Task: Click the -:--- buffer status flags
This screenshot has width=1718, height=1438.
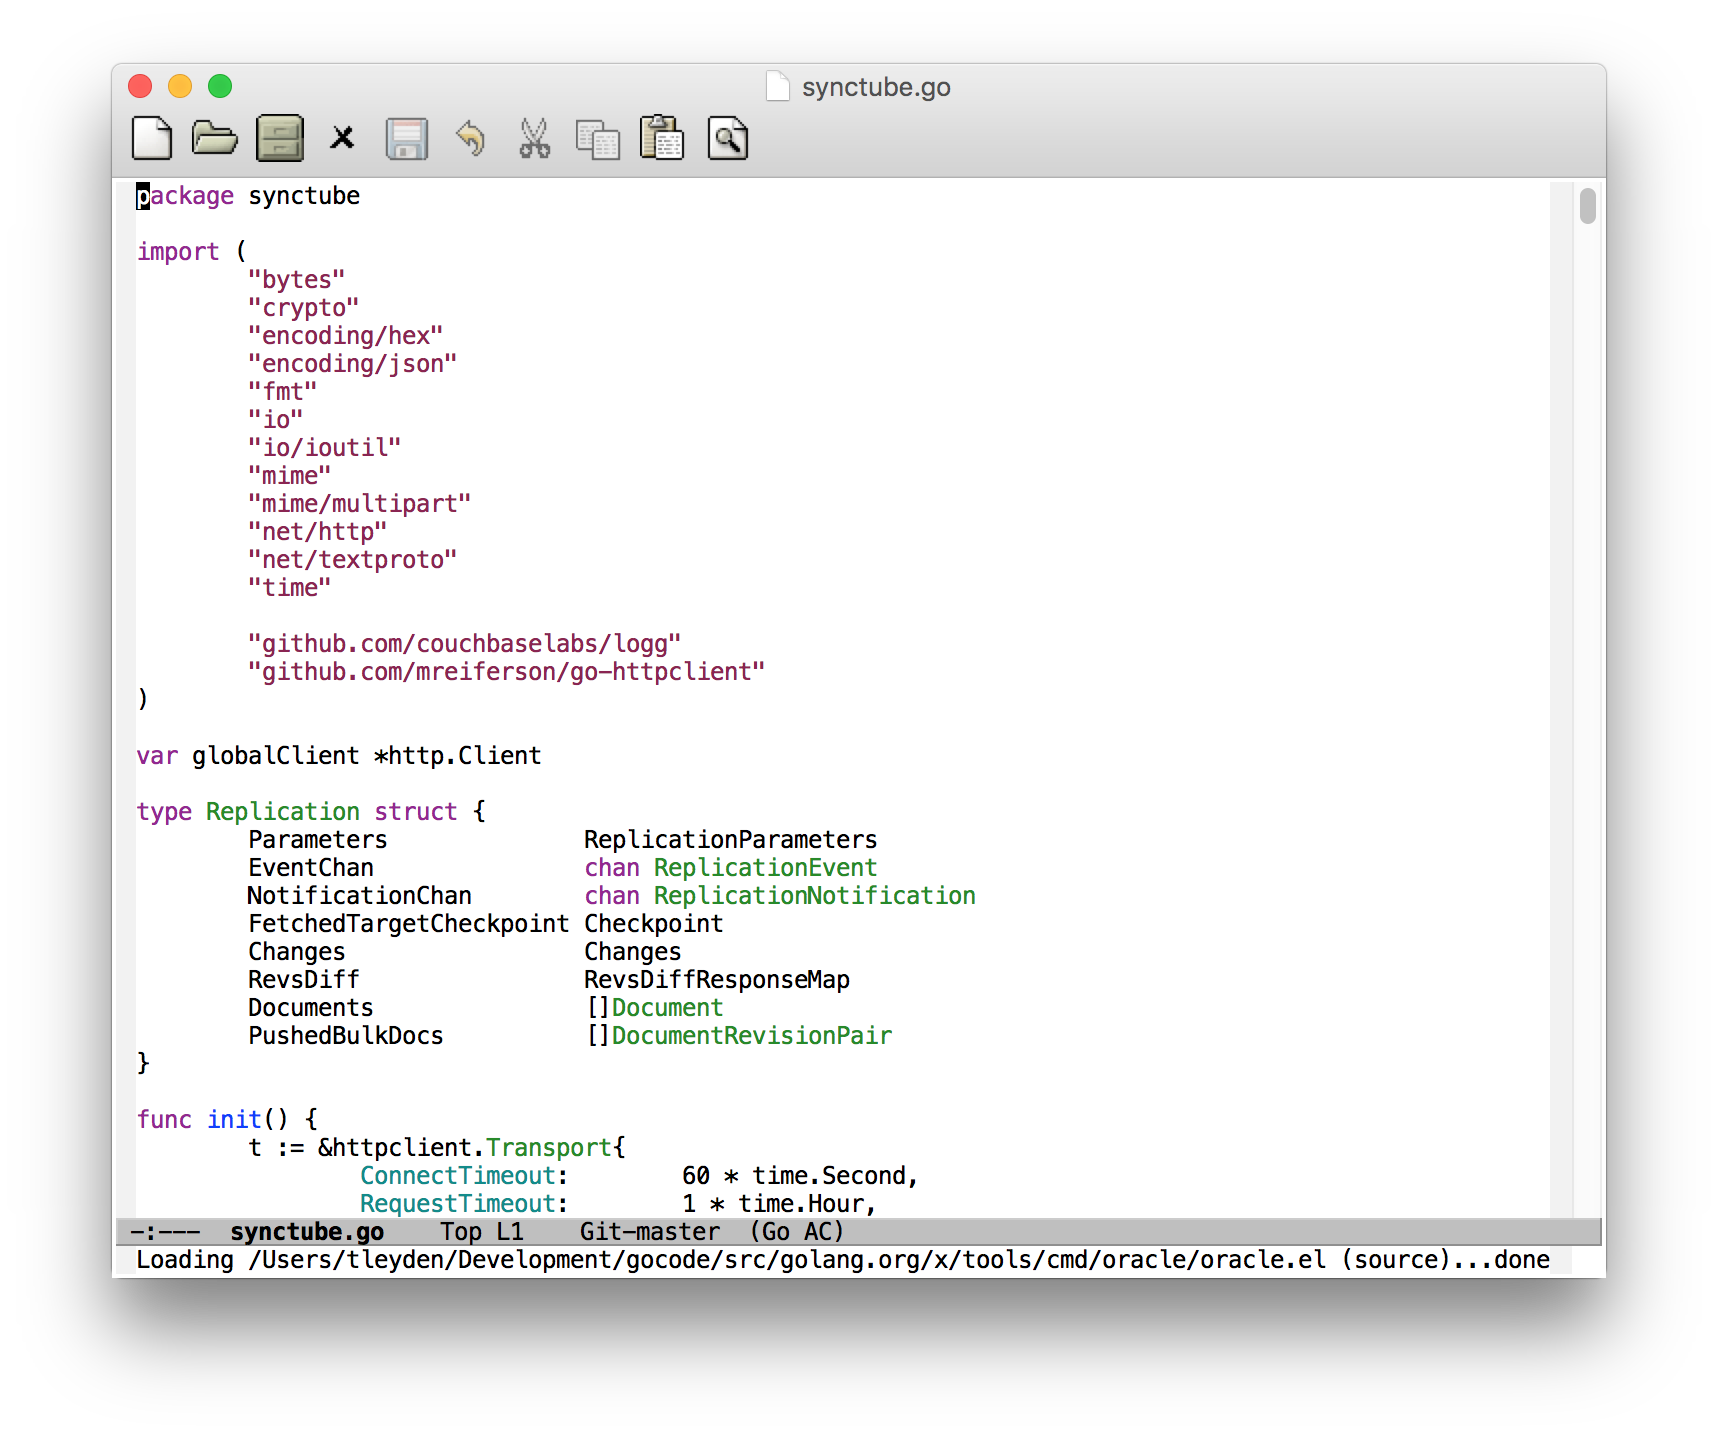Action: coord(166,1232)
